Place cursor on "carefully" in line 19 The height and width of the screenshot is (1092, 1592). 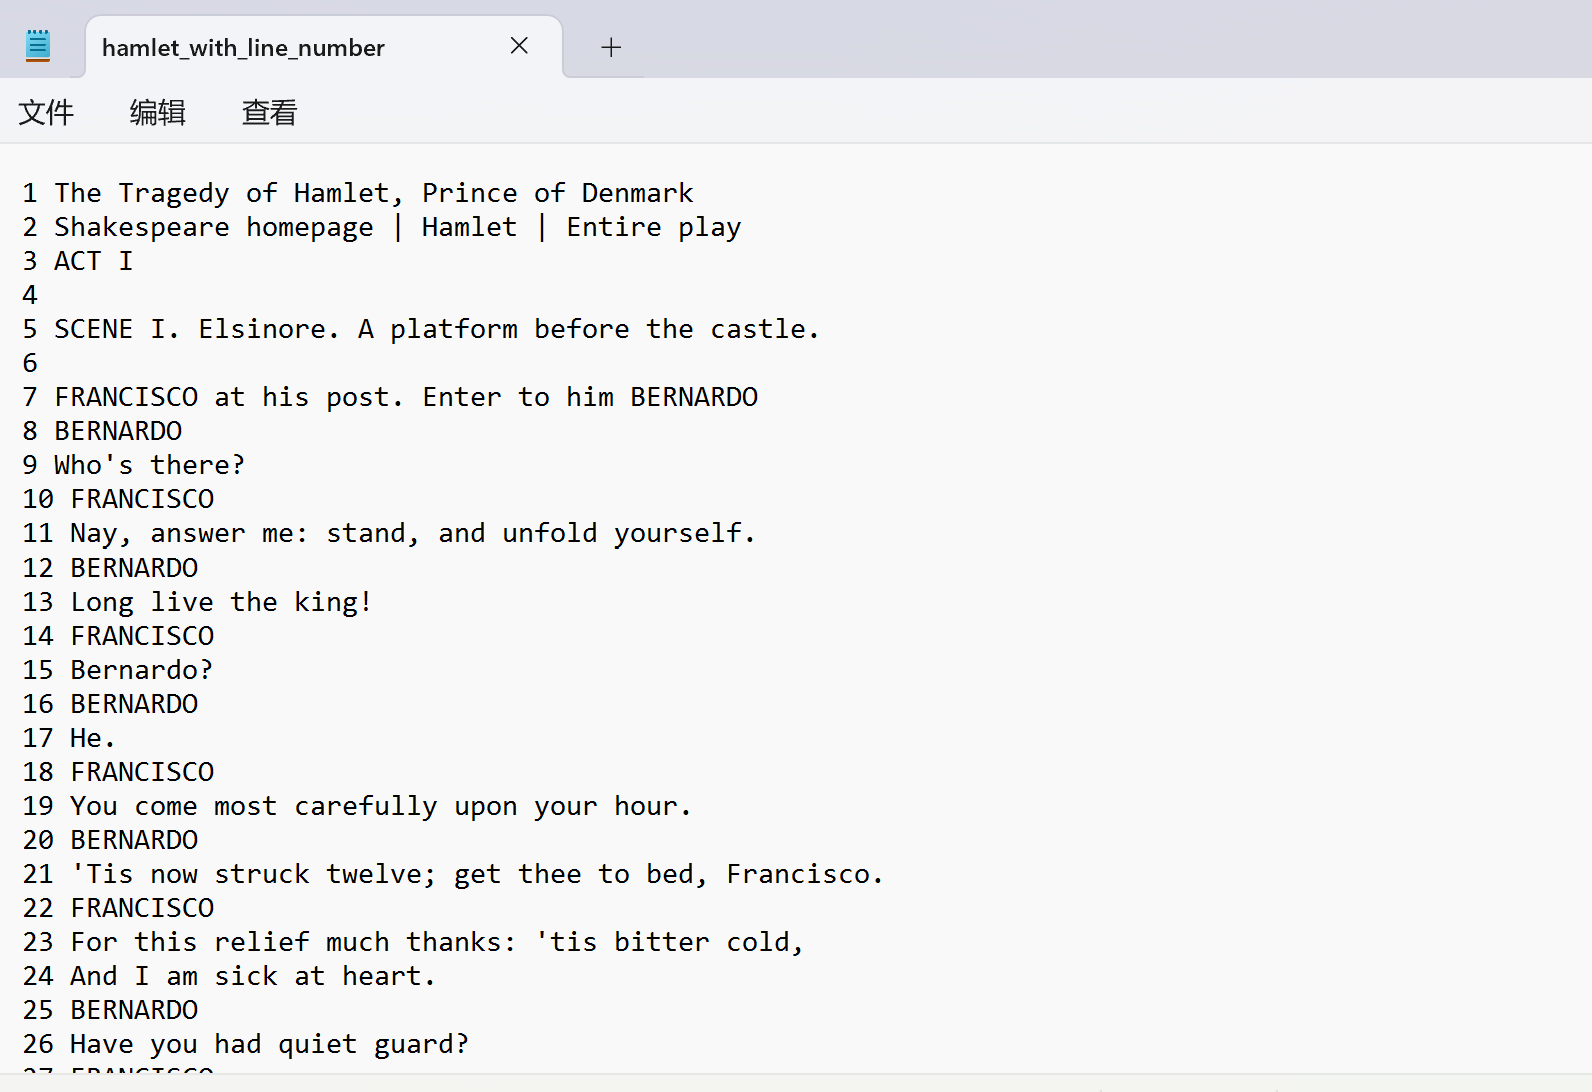coord(366,806)
